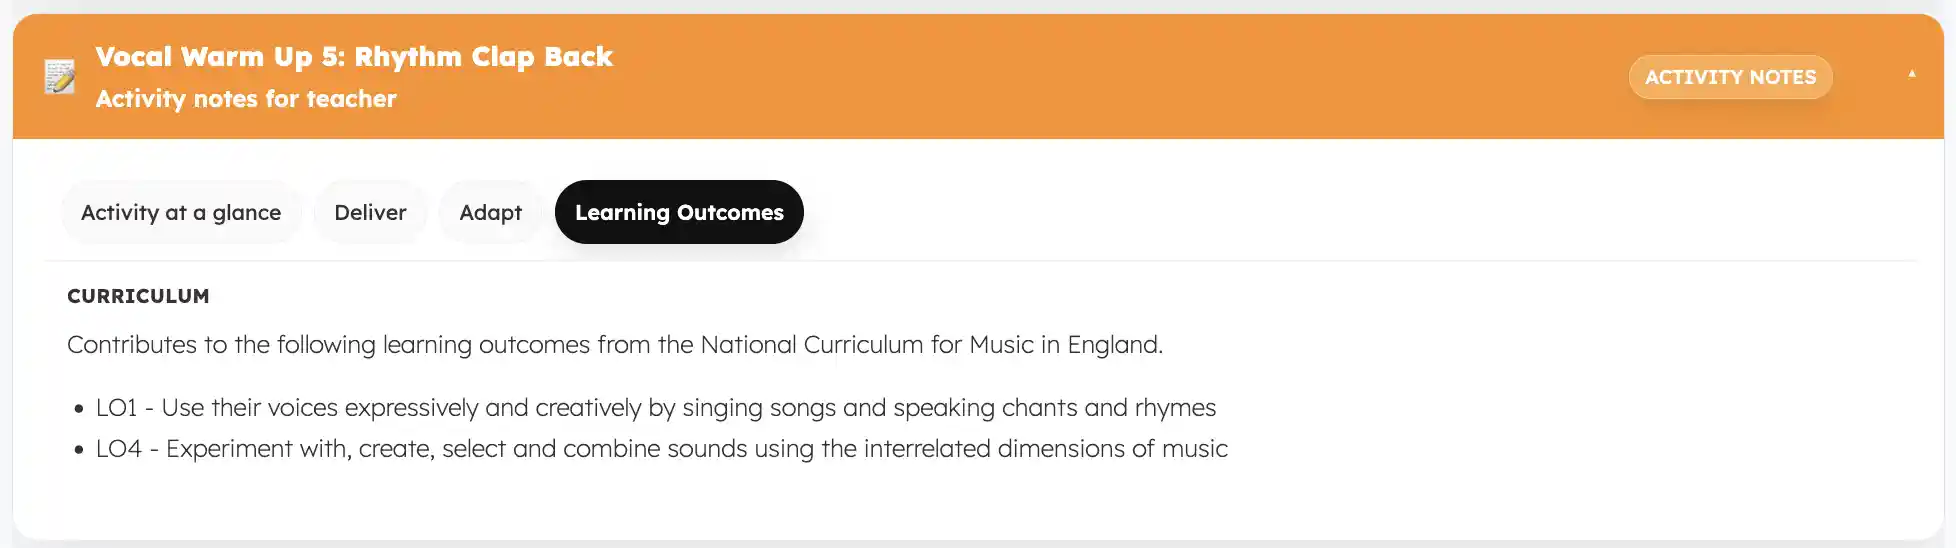This screenshot has width=1956, height=548.
Task: Select the Adapt tab
Action: tap(490, 213)
